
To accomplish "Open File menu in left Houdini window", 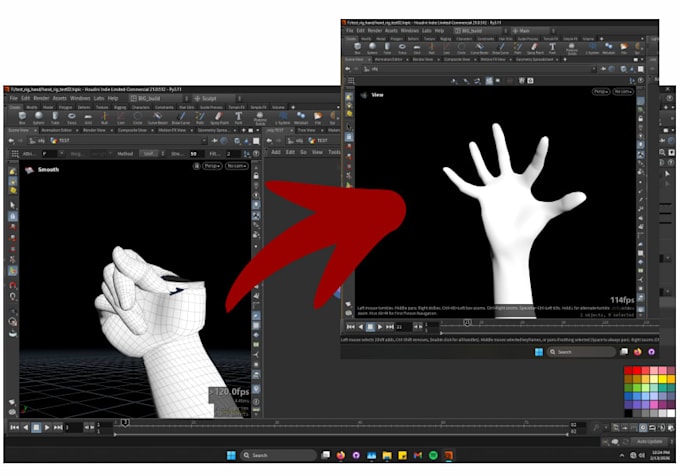I will coord(13,98).
